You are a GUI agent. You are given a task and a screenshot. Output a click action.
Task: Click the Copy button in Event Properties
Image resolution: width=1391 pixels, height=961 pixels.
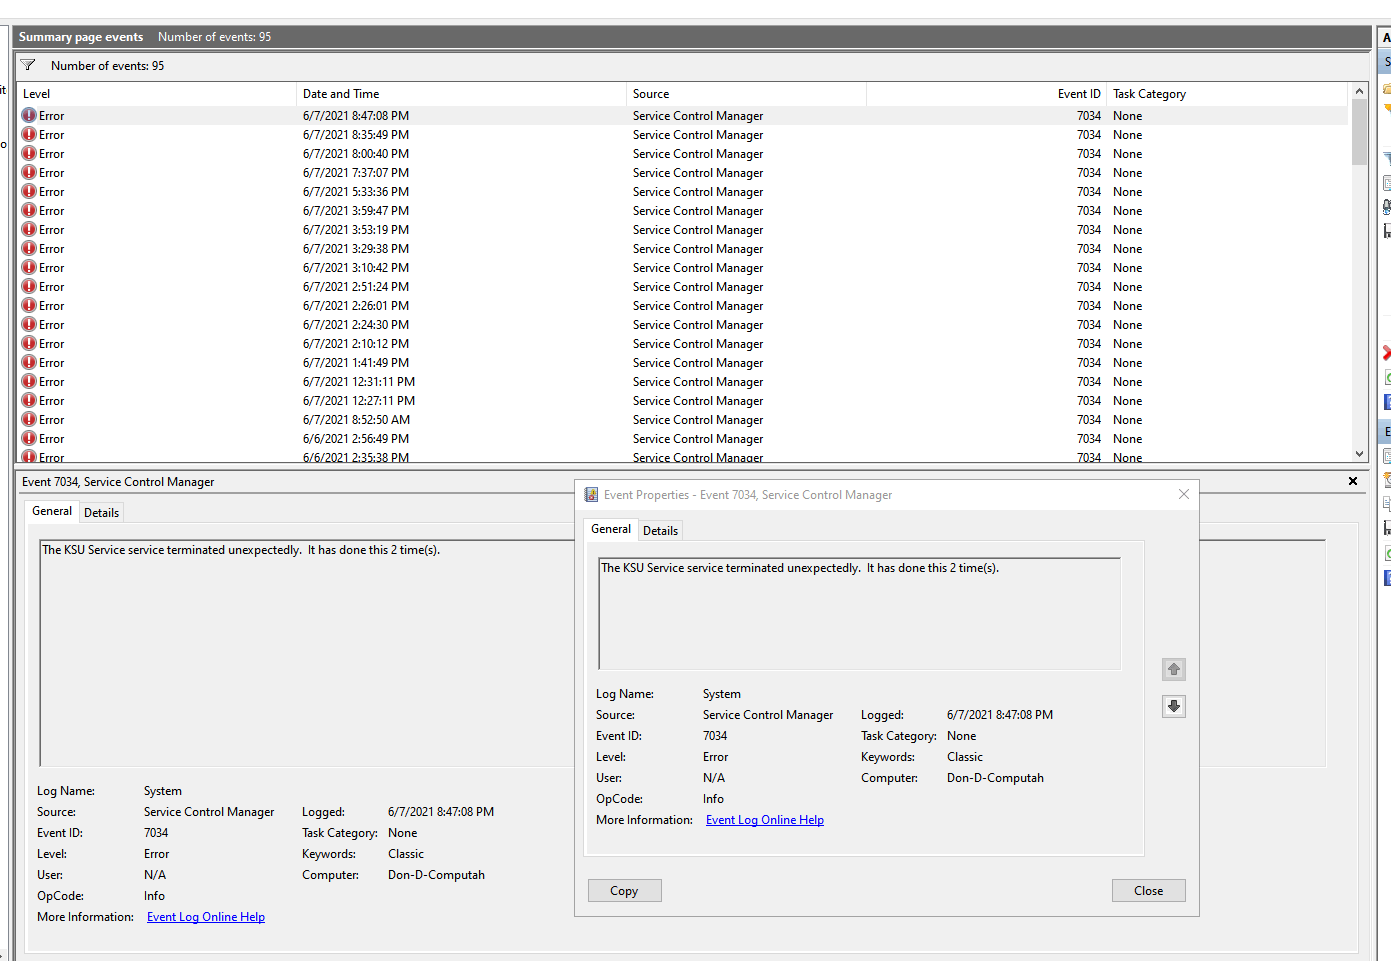pos(624,891)
